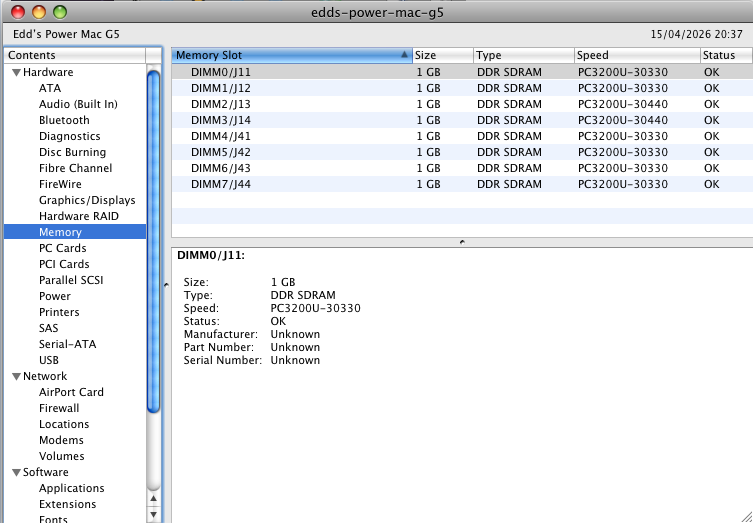The image size is (753, 523).
Task: Select the DIMM3/J14 memory row
Action: pyautogui.click(x=462, y=120)
